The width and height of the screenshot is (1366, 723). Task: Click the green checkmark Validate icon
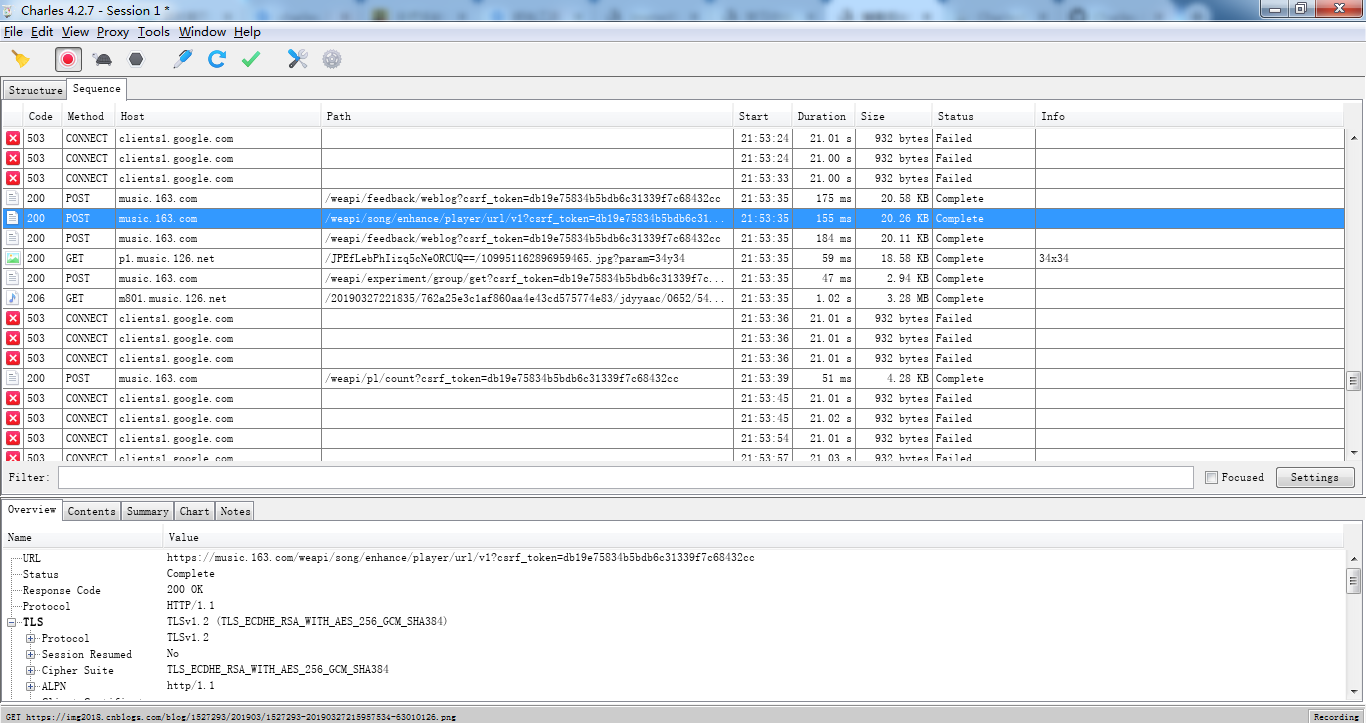tap(250, 59)
